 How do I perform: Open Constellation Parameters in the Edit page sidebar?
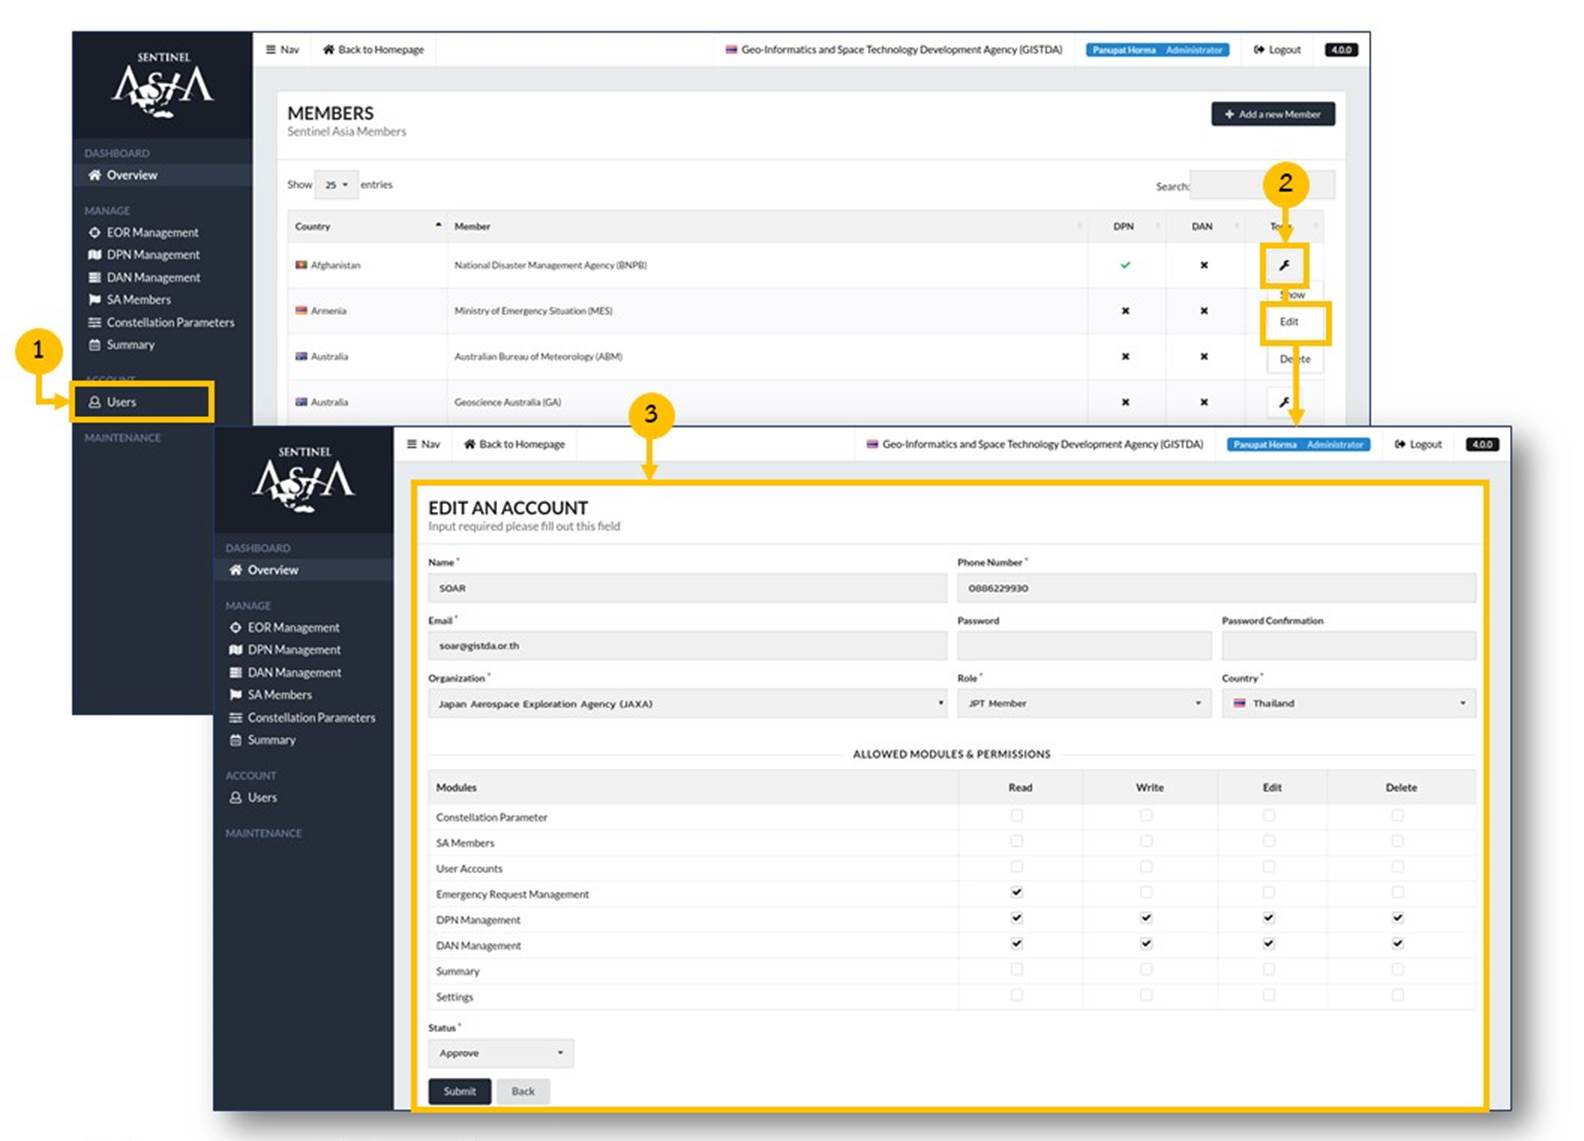coord(311,718)
